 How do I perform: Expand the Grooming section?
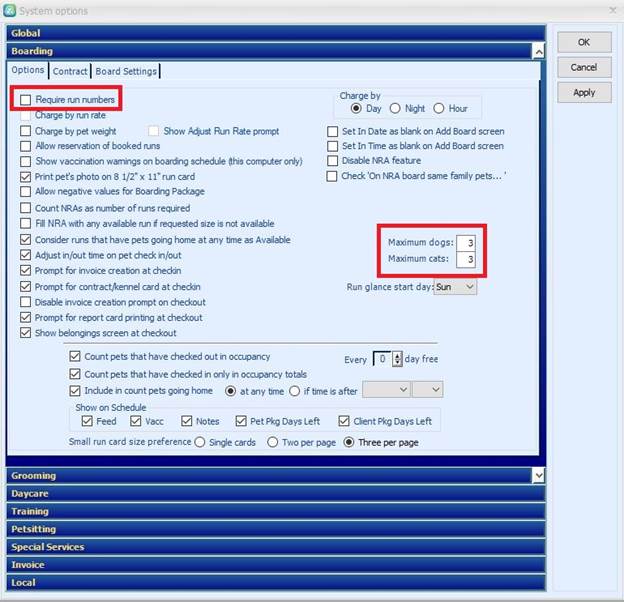point(270,476)
